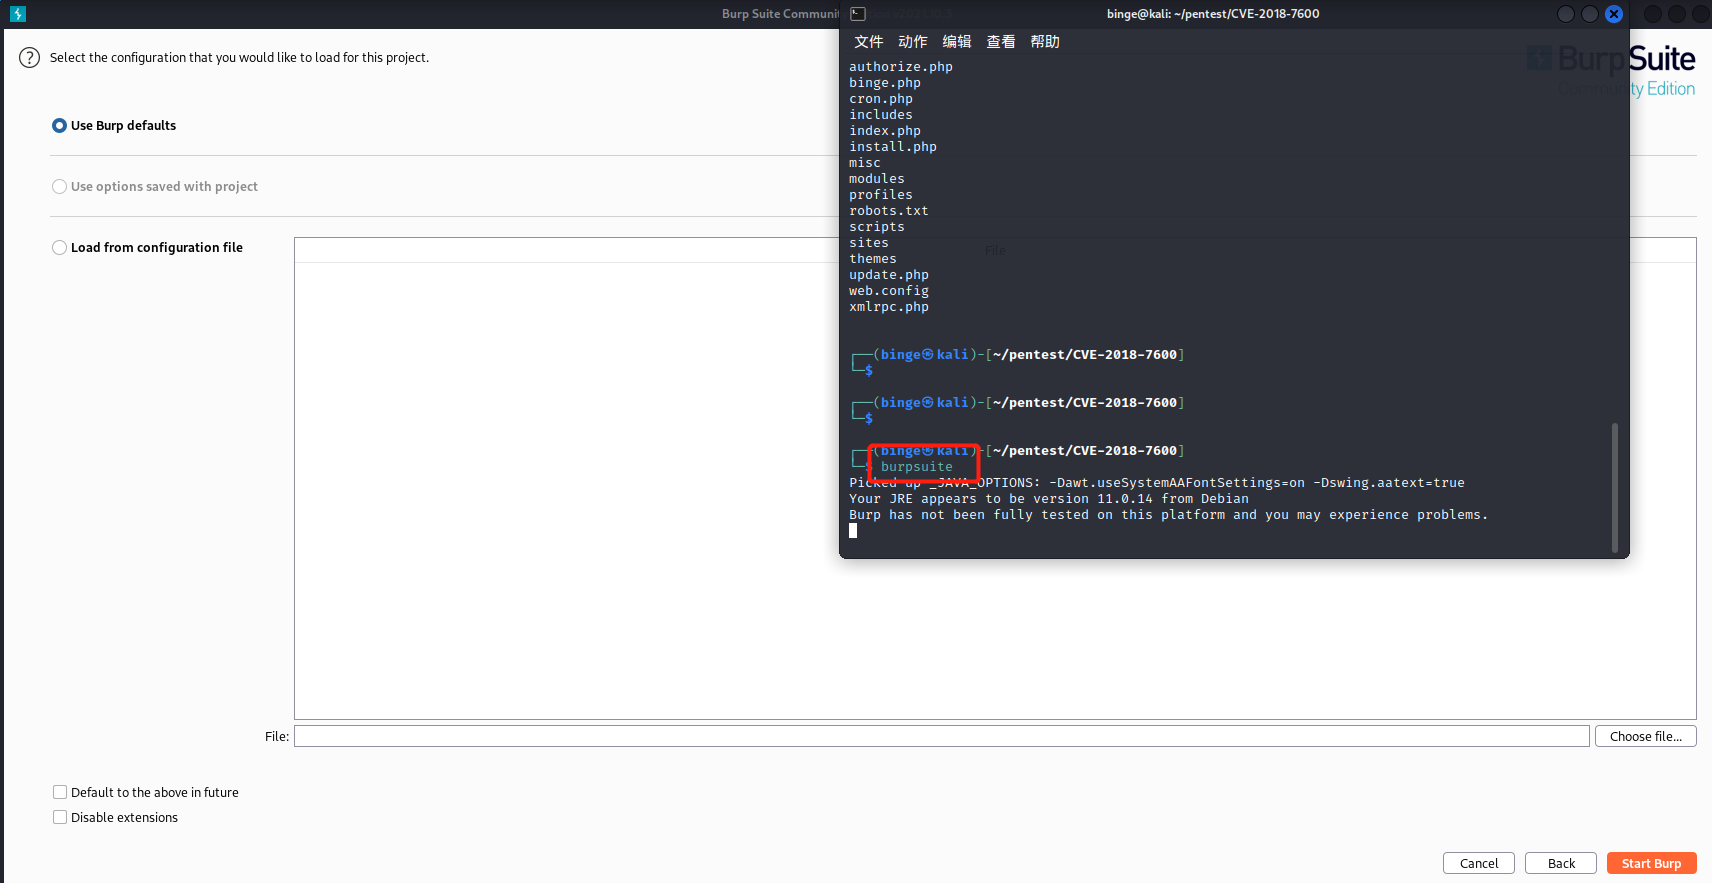This screenshot has height=883, width=1712.
Task: Click Start Burp button
Action: 1652,863
